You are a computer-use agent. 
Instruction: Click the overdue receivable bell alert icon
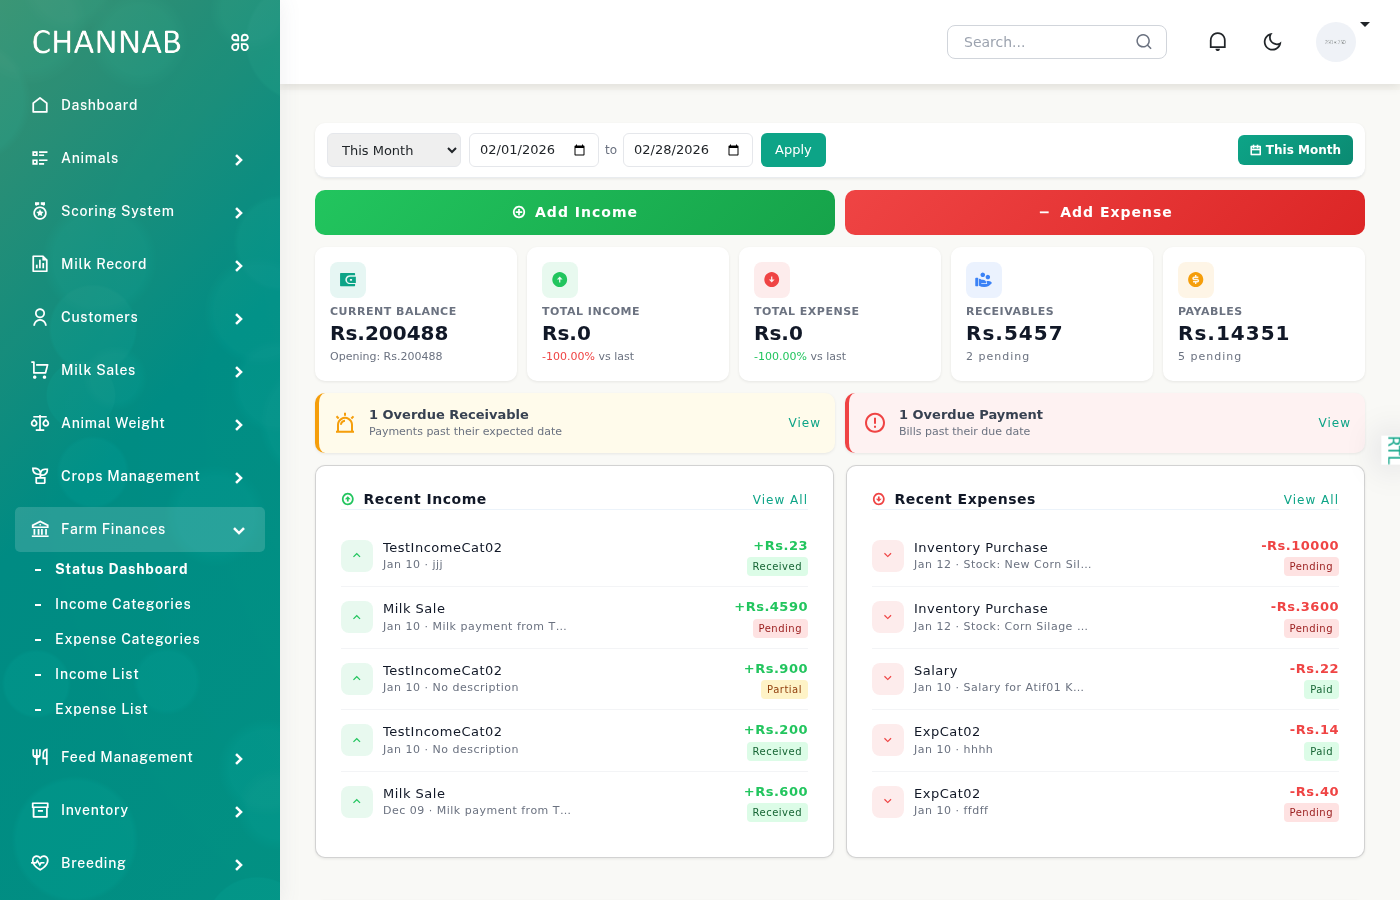tap(344, 422)
